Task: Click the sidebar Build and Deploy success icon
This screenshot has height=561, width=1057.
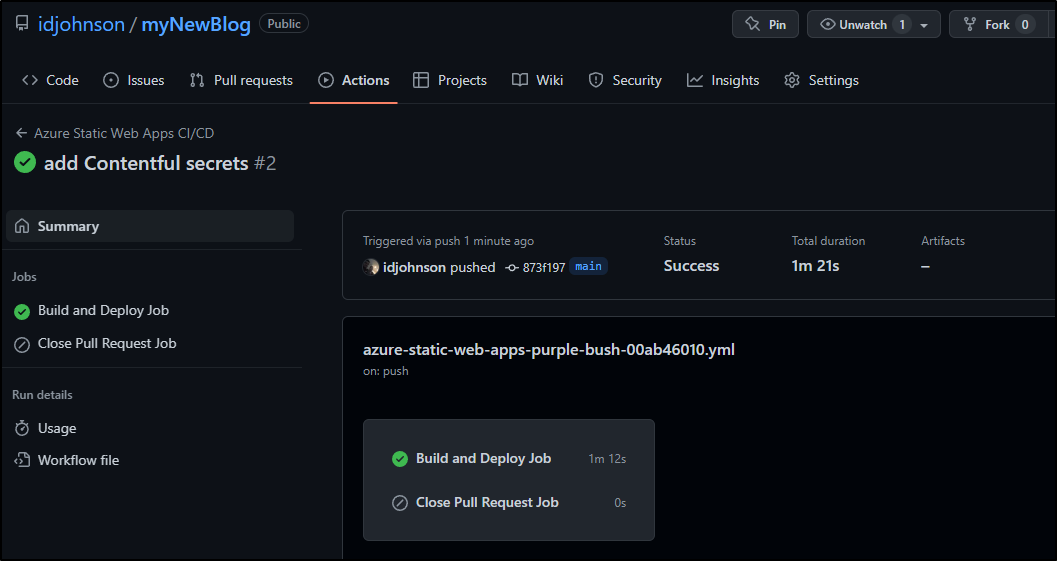Action: pyautogui.click(x=22, y=312)
